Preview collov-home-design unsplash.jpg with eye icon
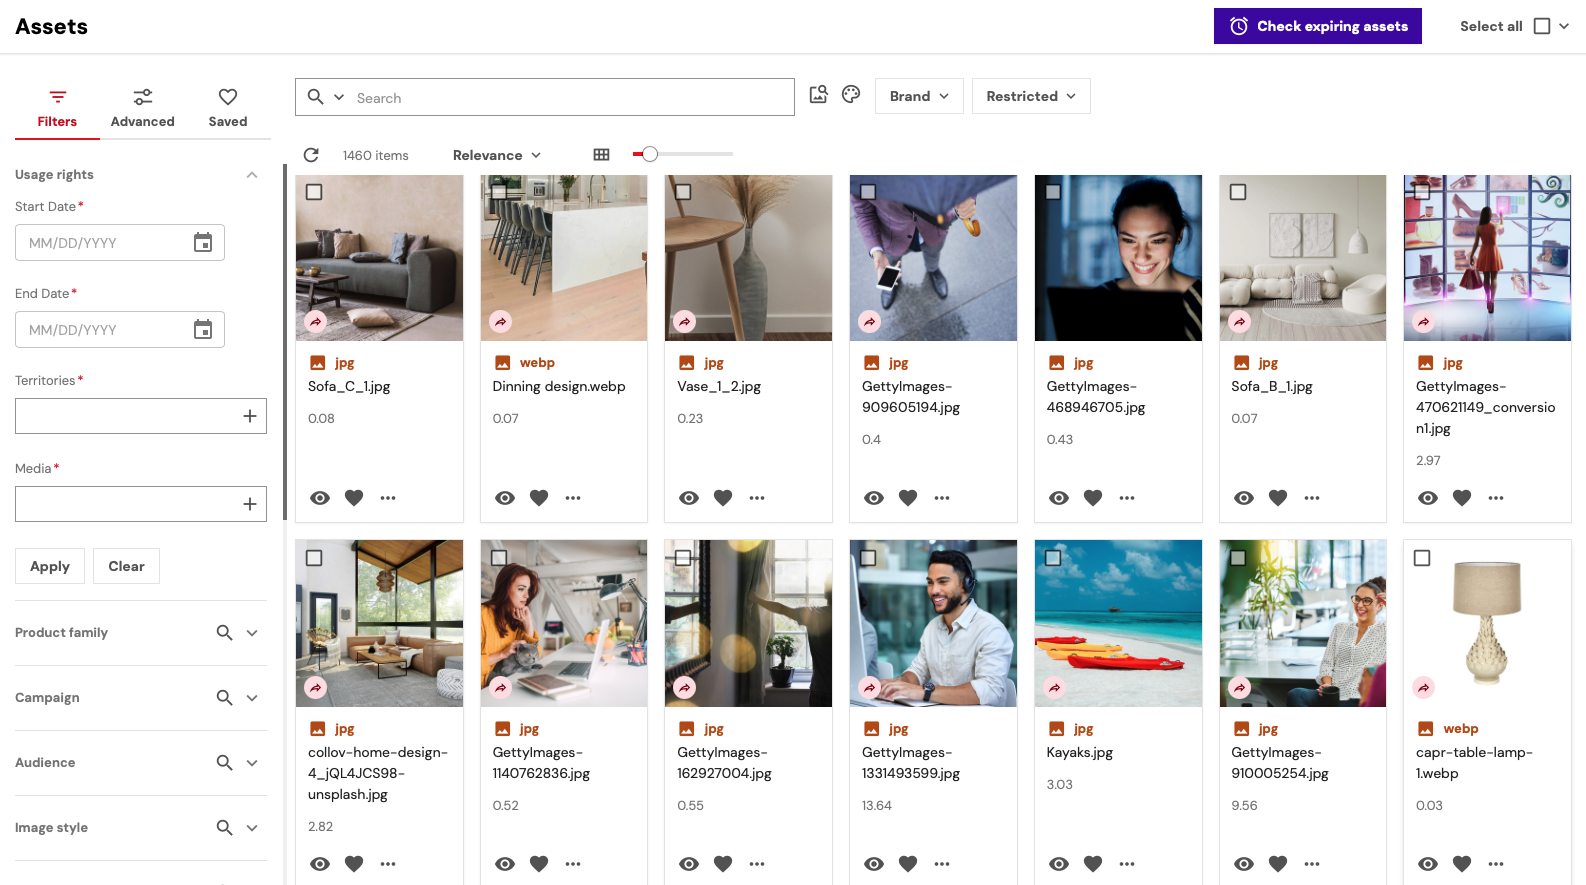Screen dimensions: 1586x885 (x=320, y=864)
